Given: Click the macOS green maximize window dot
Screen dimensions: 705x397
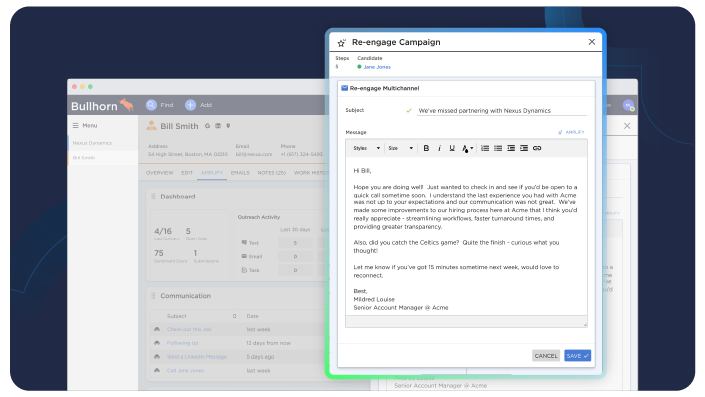Looking at the screenshot, I should coord(90,86).
